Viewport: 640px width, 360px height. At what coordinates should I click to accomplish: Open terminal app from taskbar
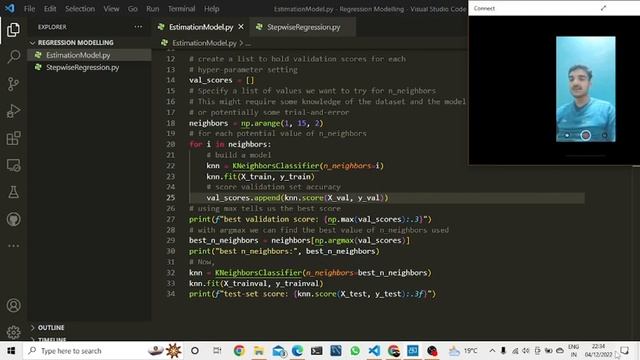316,351
